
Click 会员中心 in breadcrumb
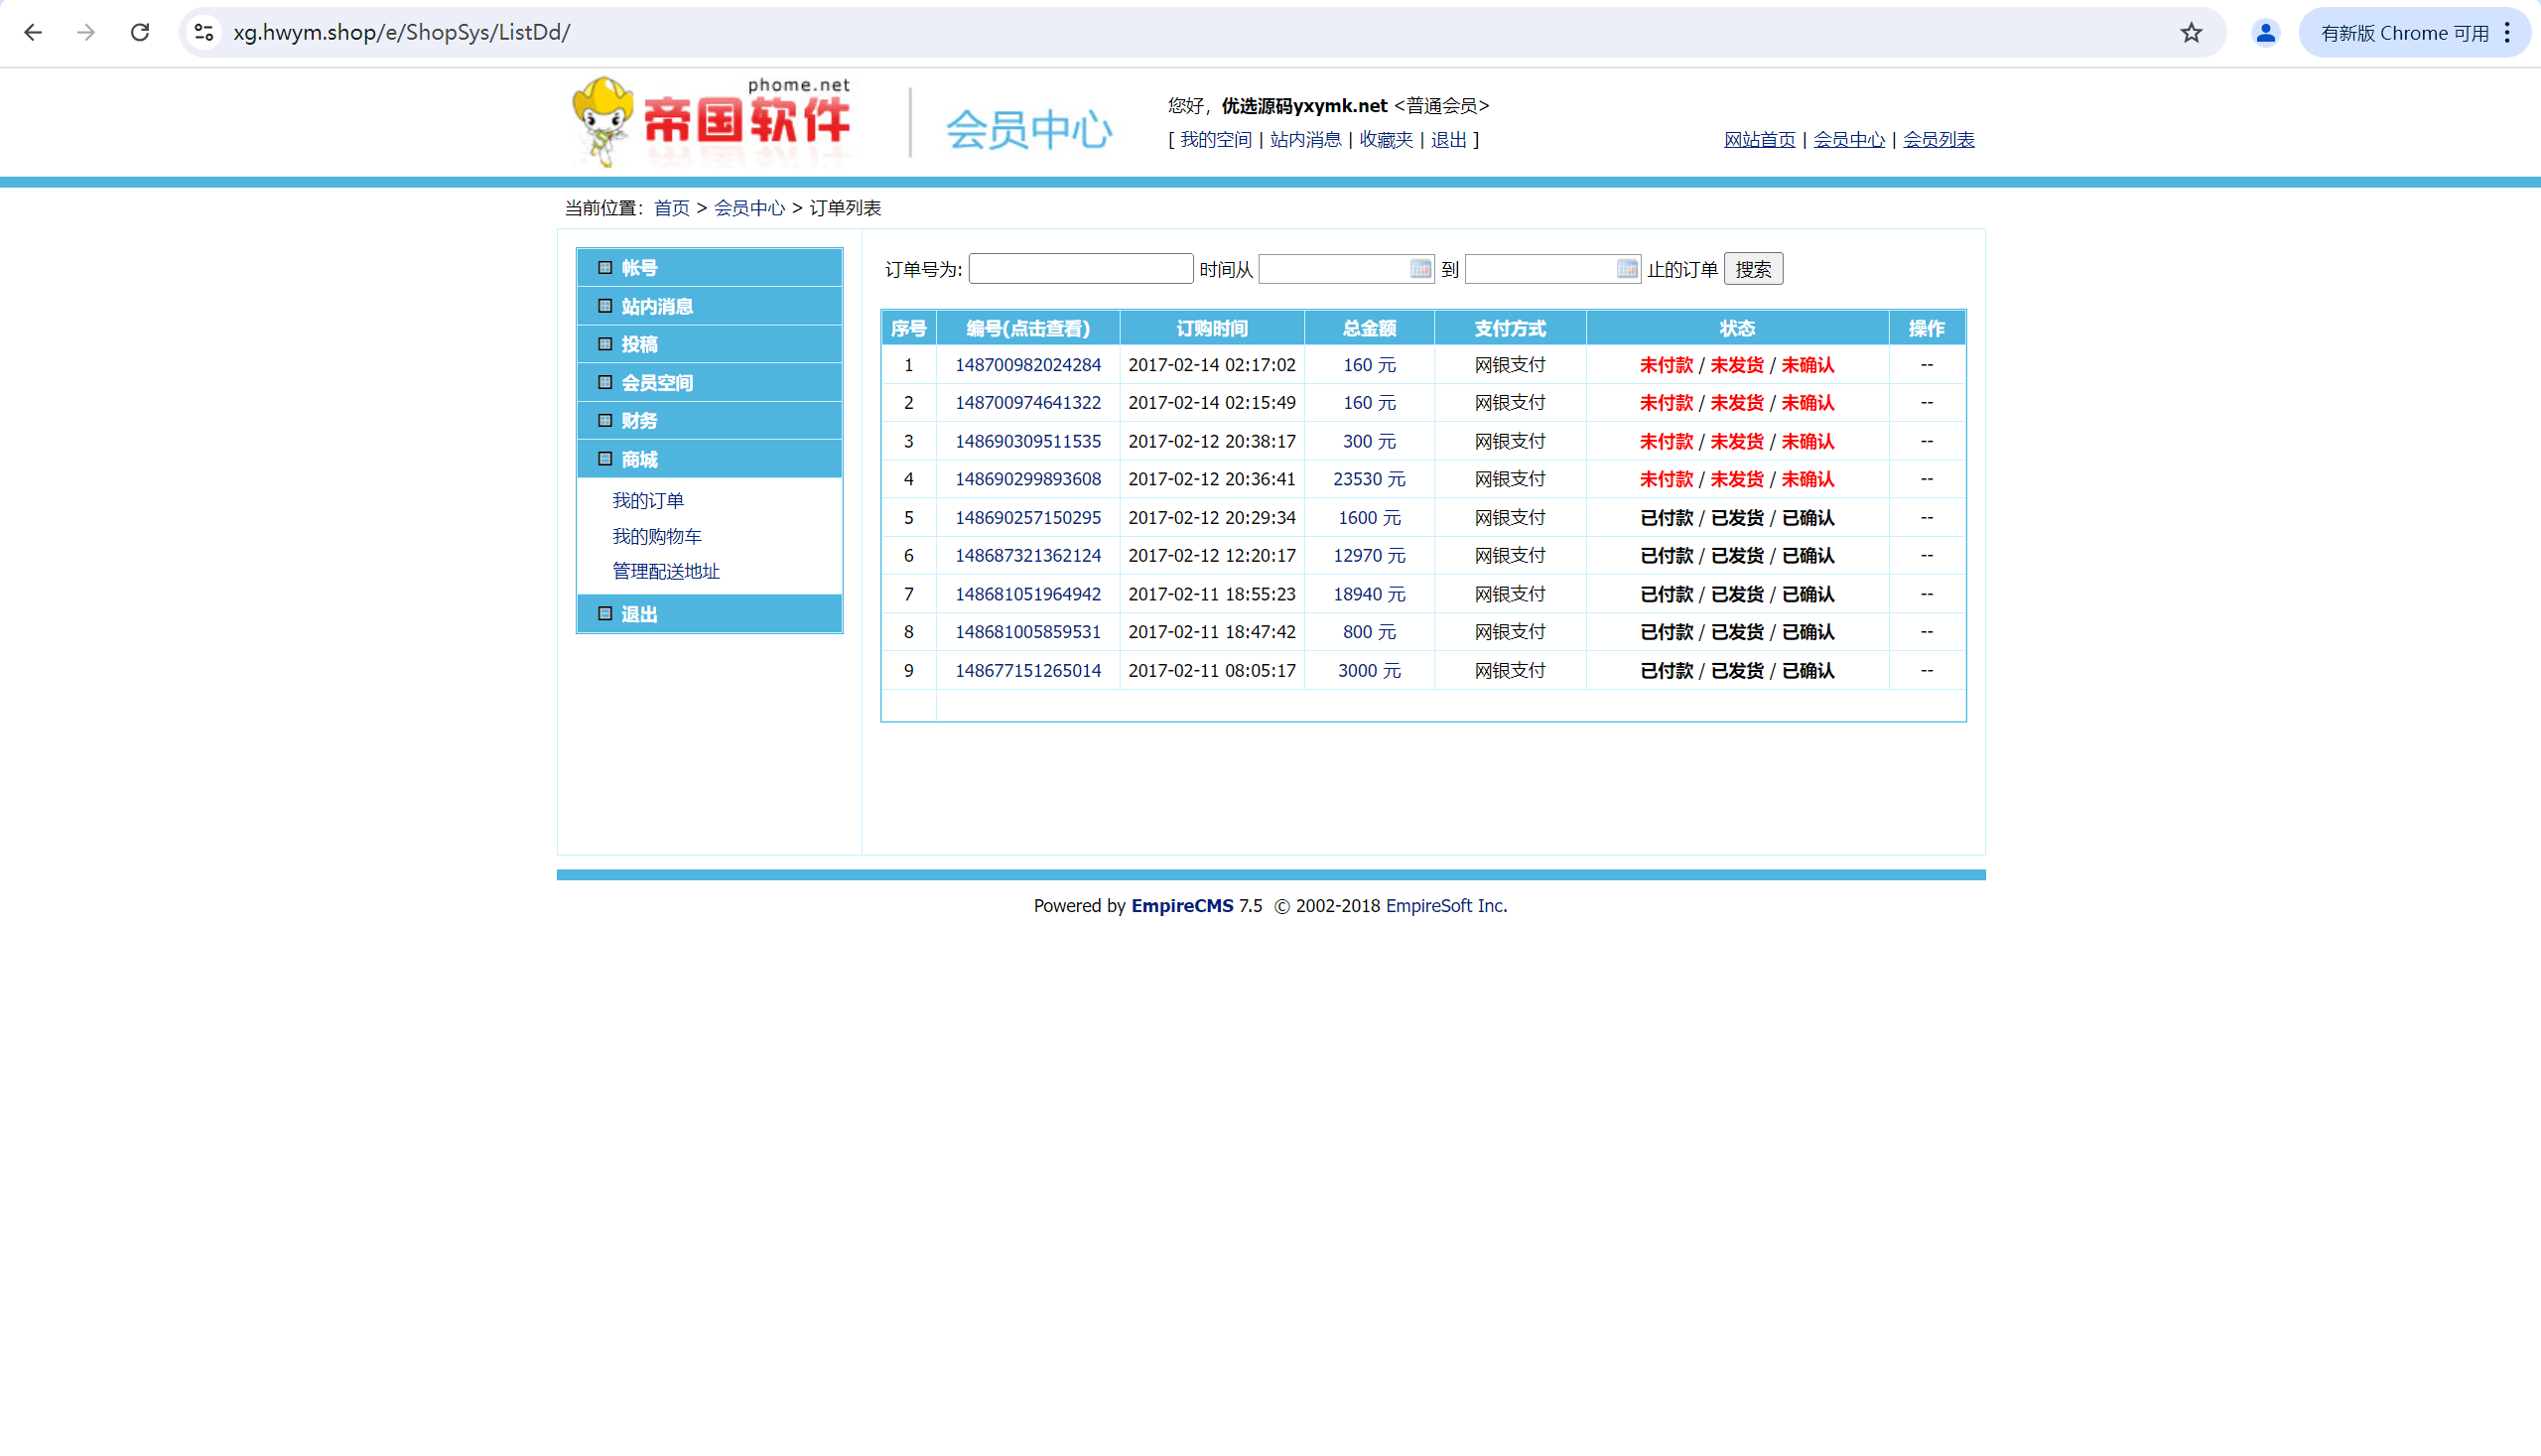pyautogui.click(x=749, y=207)
